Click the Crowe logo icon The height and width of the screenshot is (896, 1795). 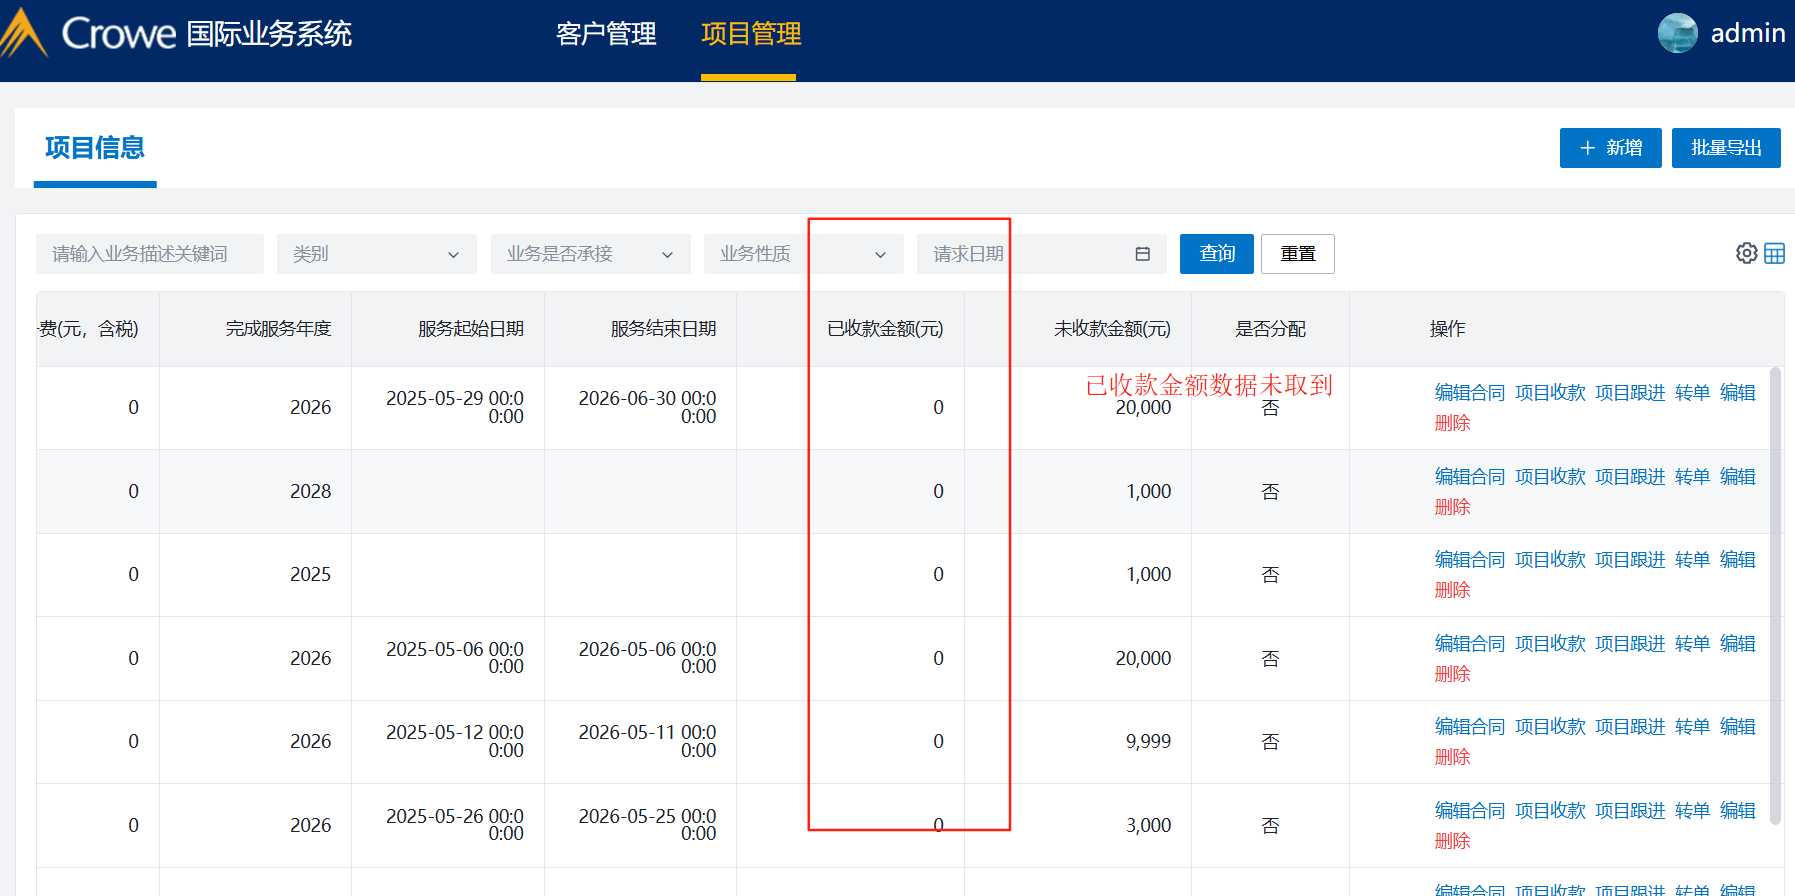pyautogui.click(x=24, y=34)
